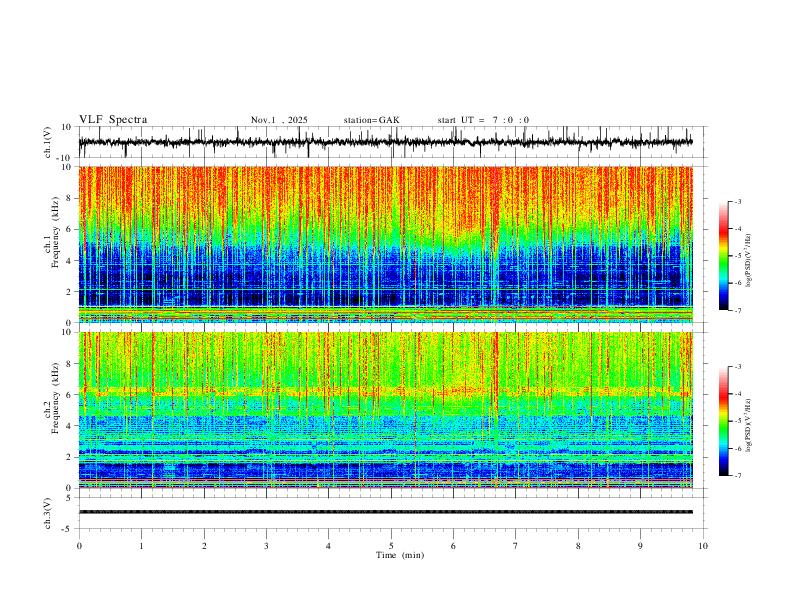Click the "-3" tick on ch.1 colorbar
Screen dimensions: 792x612
tap(737, 201)
